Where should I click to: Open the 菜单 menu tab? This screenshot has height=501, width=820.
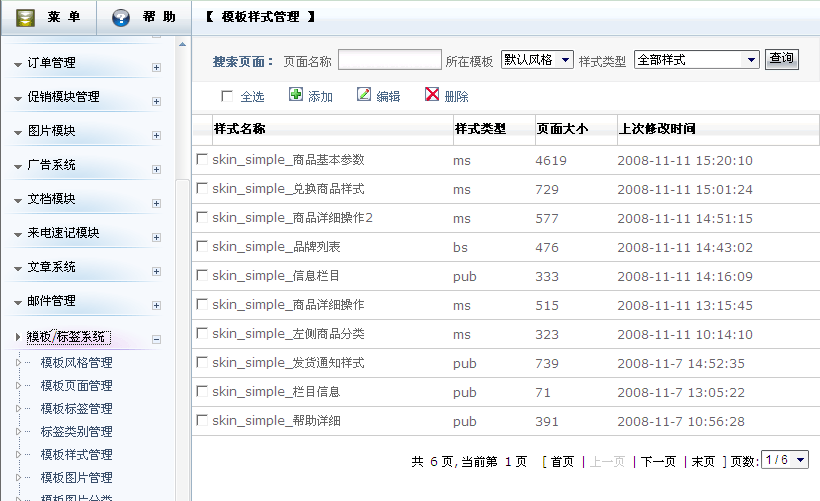tap(49, 17)
